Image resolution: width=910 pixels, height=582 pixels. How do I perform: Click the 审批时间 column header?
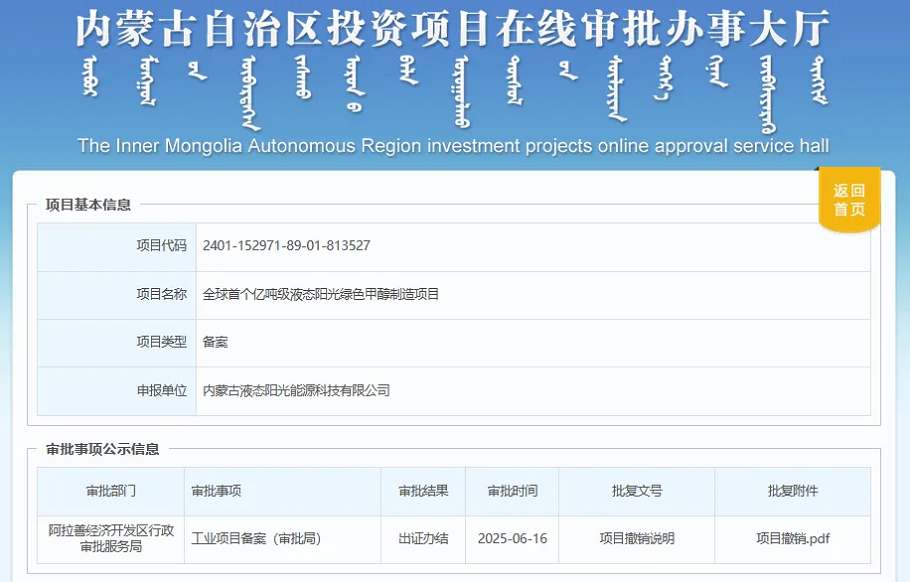click(512, 491)
